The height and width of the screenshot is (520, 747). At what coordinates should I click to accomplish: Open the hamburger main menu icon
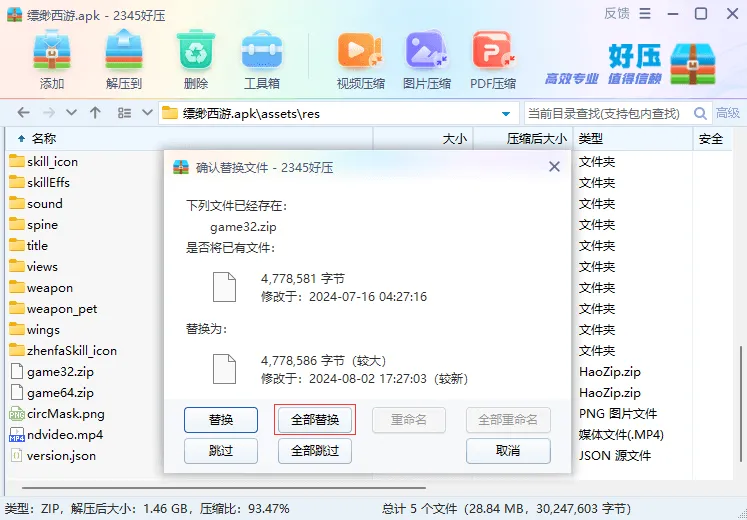pos(645,13)
